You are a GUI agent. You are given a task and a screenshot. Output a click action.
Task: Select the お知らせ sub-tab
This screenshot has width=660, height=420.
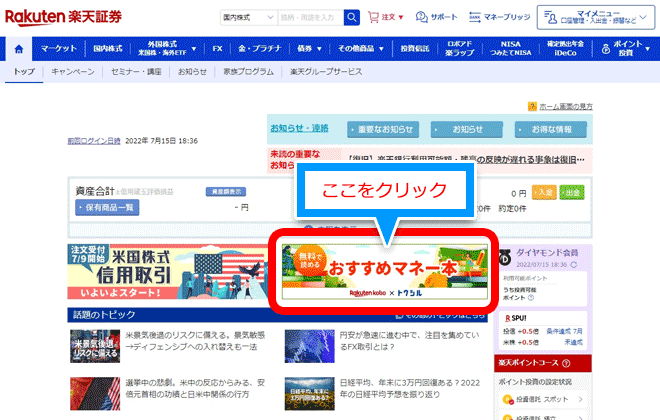click(x=192, y=72)
